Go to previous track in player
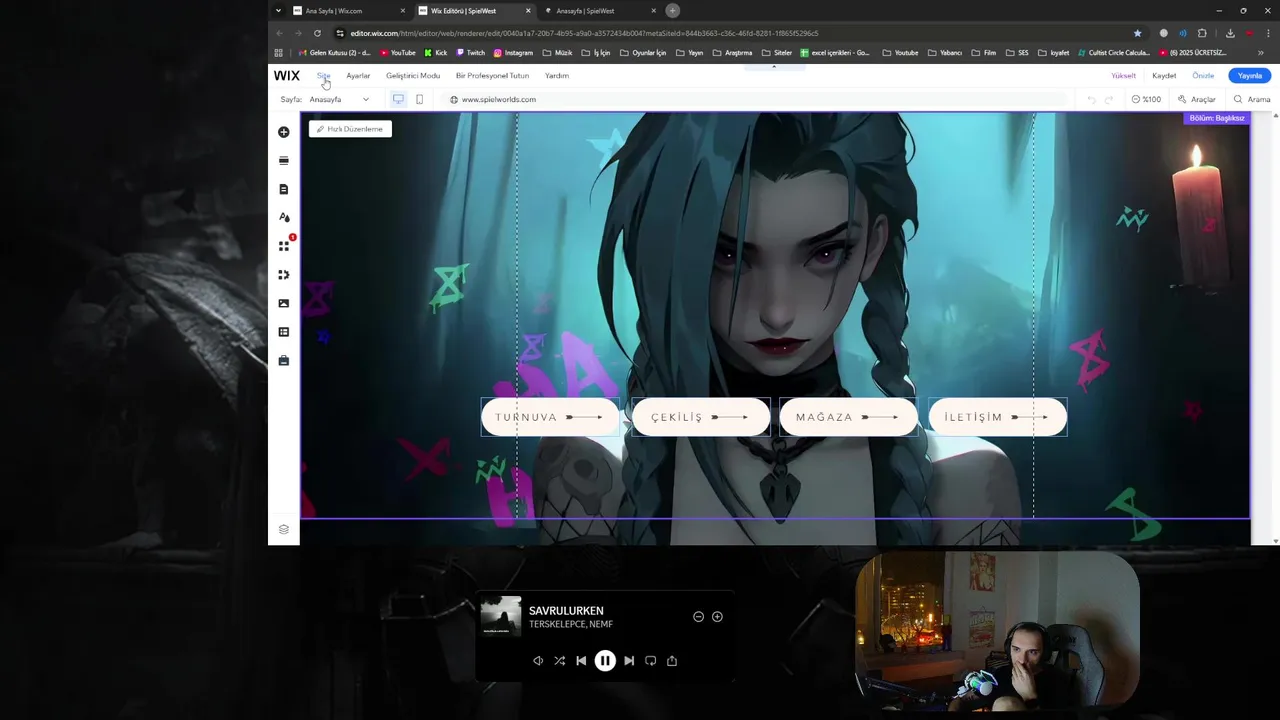Viewport: 1280px width, 720px height. click(581, 661)
